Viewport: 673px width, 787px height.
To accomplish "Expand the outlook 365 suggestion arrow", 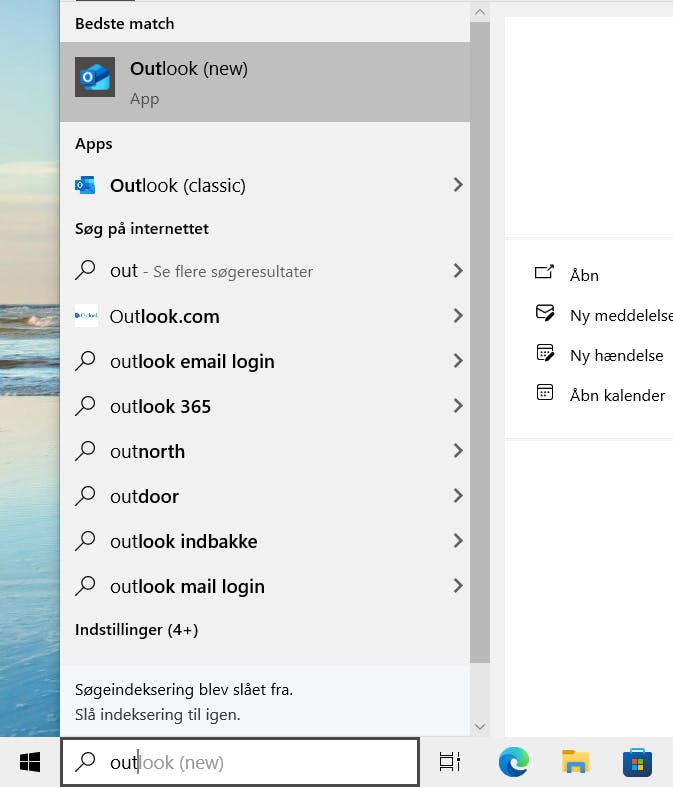I will tap(458, 406).
